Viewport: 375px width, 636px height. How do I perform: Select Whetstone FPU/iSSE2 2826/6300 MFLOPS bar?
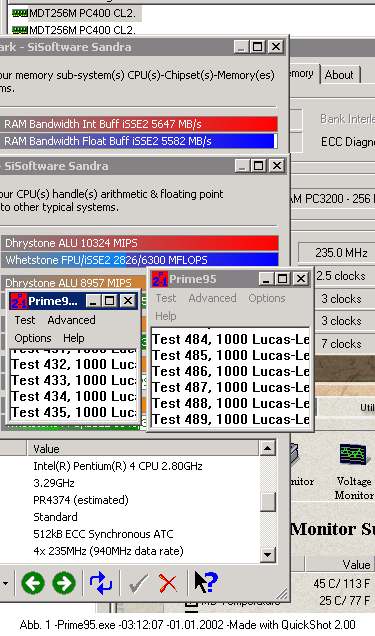click(140, 260)
